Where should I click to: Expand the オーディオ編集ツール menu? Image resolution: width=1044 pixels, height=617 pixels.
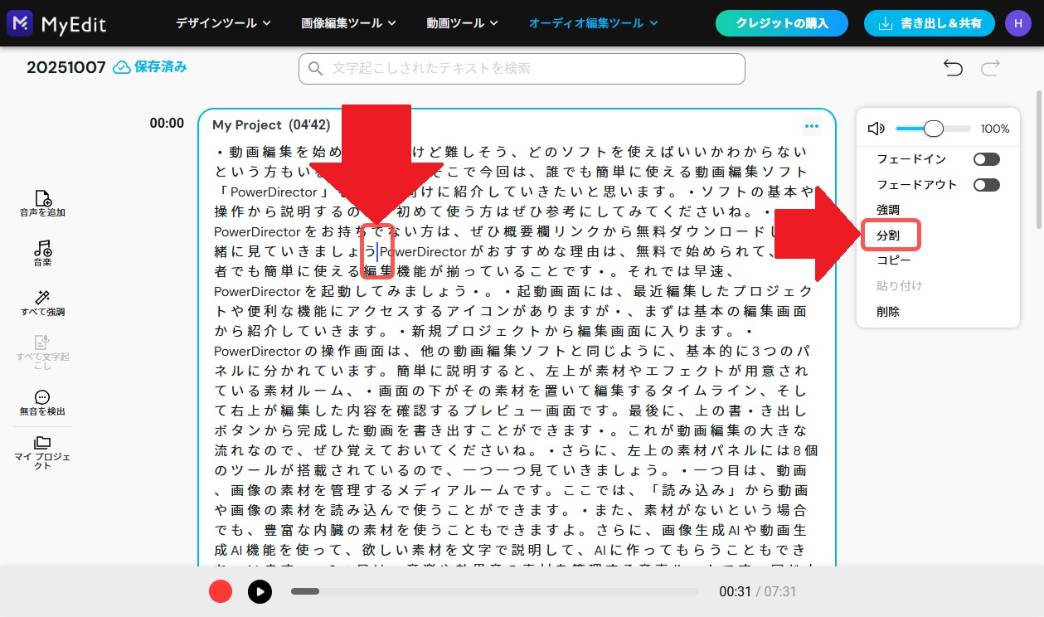(594, 23)
